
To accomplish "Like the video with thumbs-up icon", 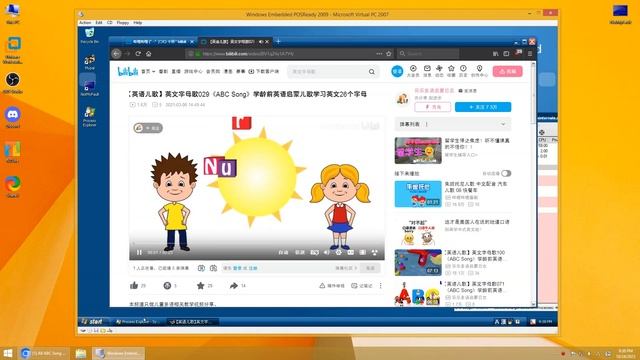I will [x=134, y=285].
